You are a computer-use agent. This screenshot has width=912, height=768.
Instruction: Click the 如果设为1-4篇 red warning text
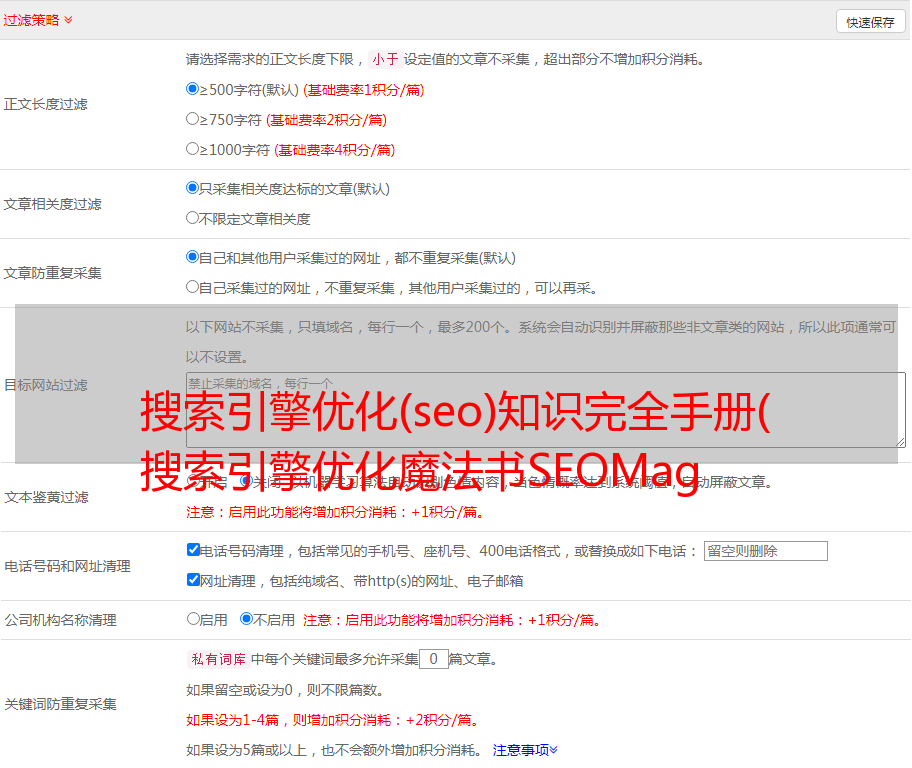[x=333, y=720]
